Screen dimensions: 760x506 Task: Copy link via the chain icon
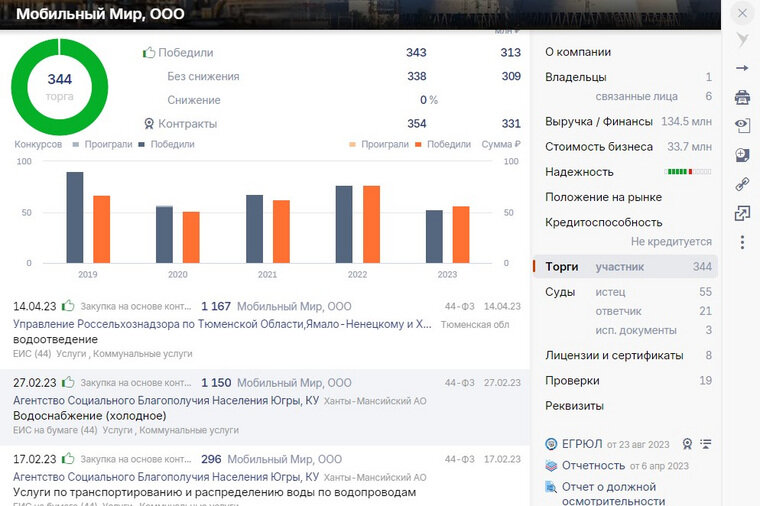point(742,184)
